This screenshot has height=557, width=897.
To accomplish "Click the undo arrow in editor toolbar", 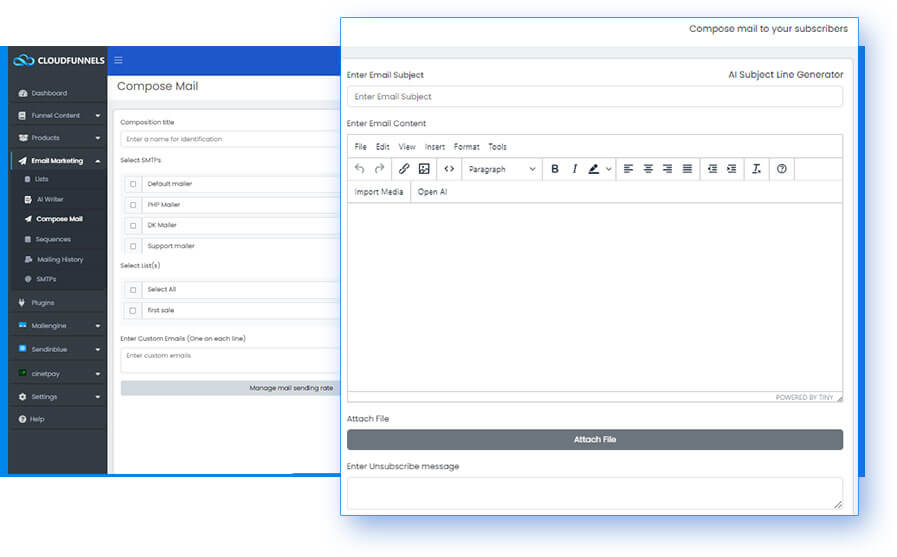I will click(359, 169).
